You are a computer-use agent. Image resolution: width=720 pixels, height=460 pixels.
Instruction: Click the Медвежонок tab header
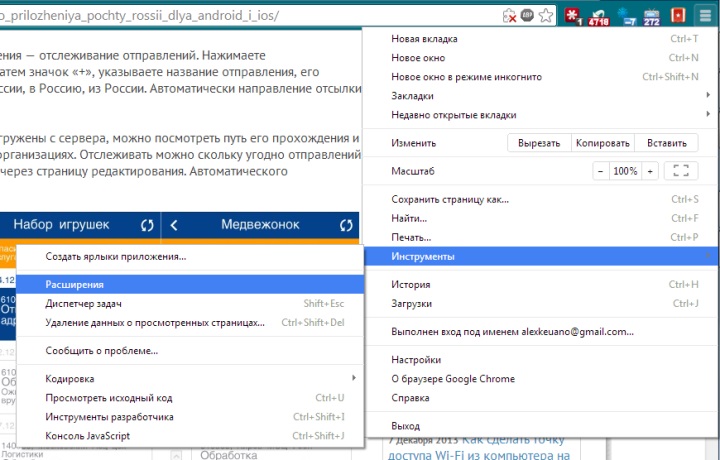point(260,224)
